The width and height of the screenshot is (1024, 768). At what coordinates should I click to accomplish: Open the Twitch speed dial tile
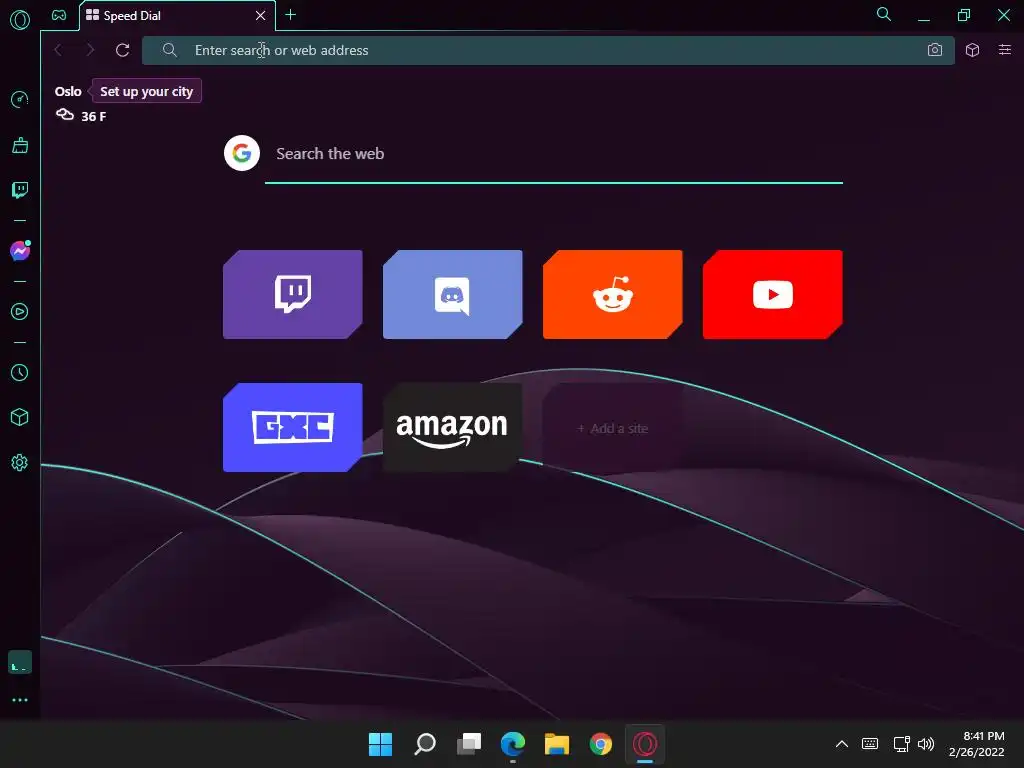point(293,295)
